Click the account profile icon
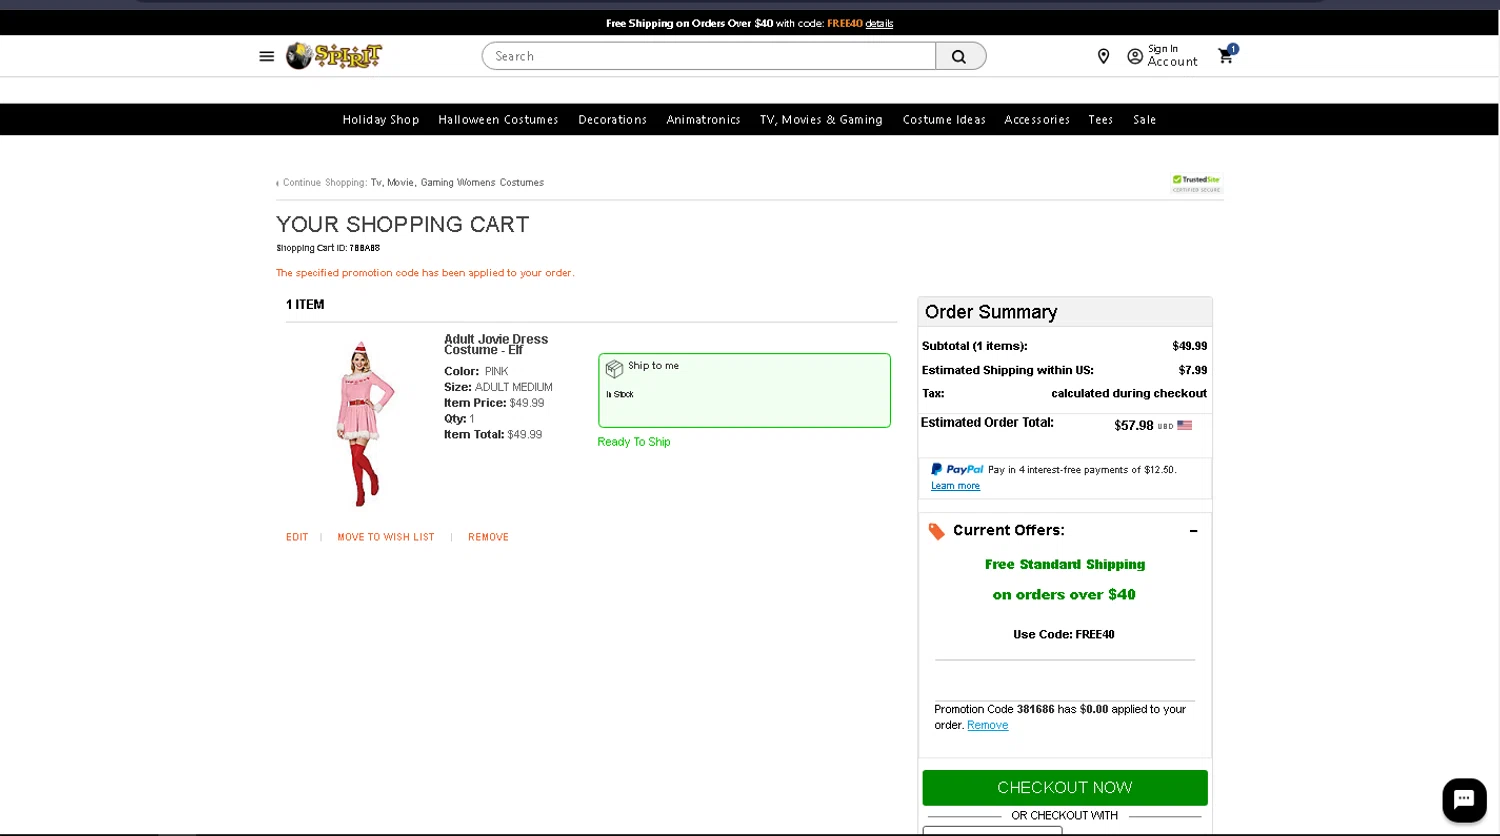This screenshot has width=1500, height=836. point(1135,56)
